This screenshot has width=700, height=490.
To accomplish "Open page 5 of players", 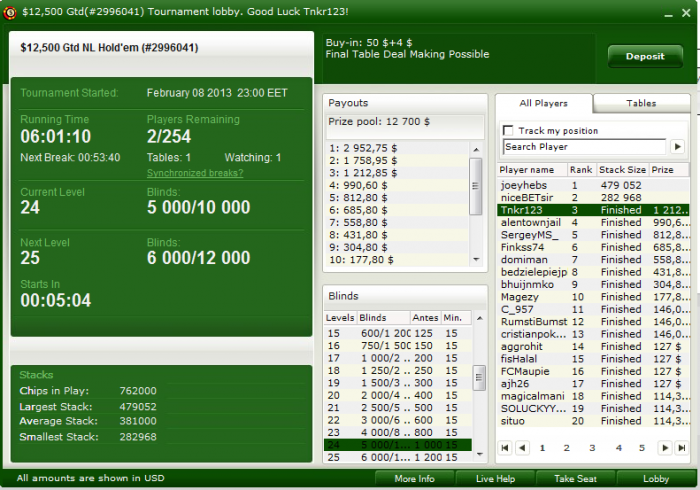I will 642,448.
